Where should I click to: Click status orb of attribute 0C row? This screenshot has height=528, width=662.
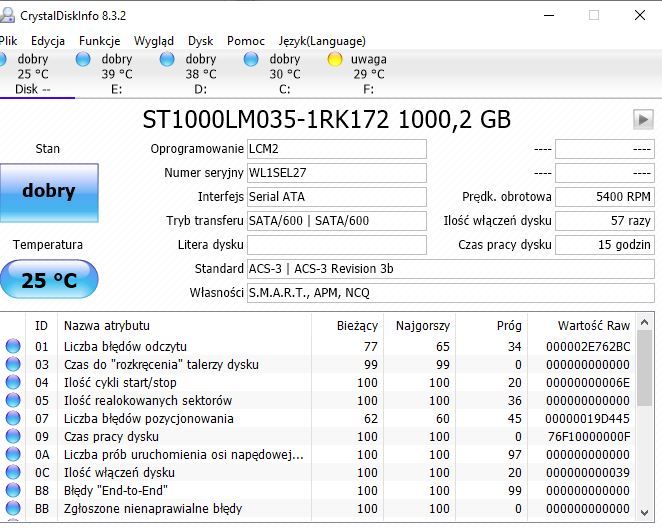[13, 472]
